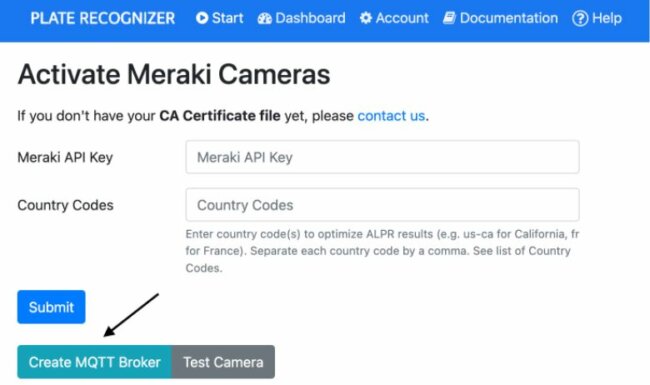
Task: Click the Help question-mark icon
Action: pos(580,19)
